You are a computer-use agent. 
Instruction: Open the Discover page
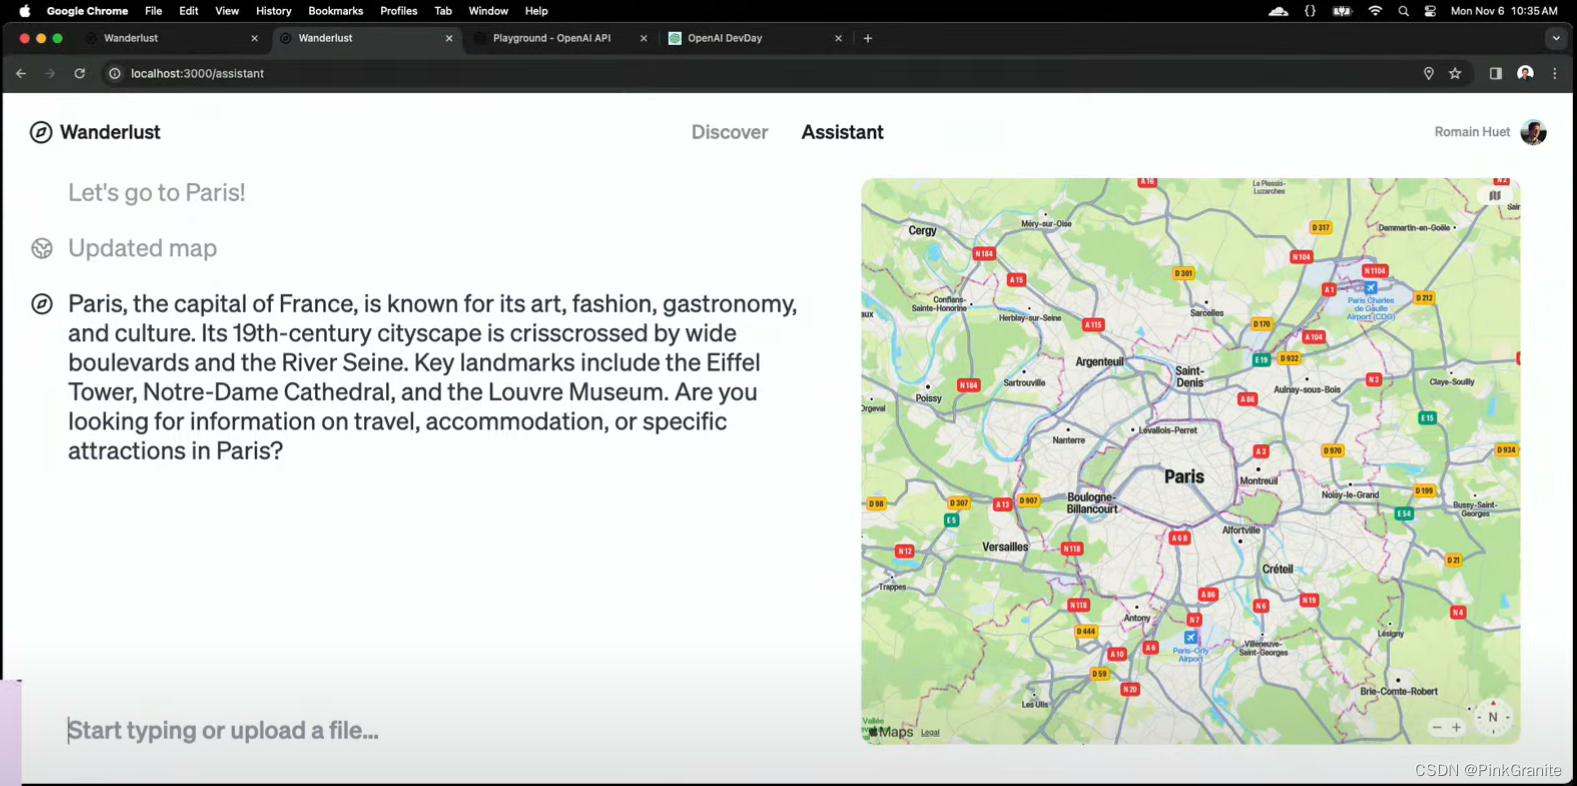(x=729, y=132)
